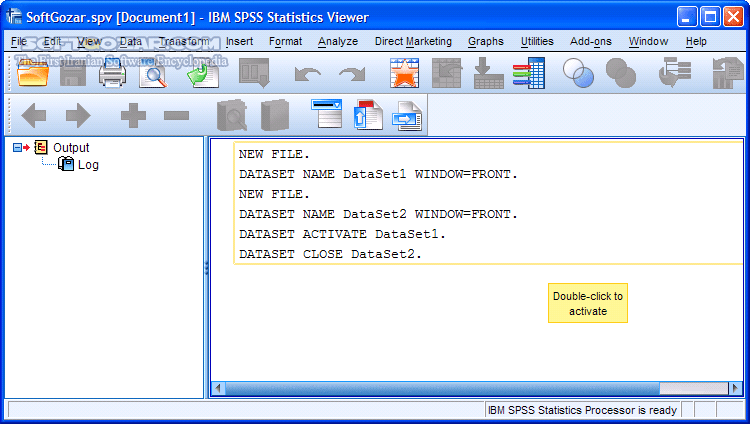Viewport: 750px width, 424px height.
Task: Click the Export output icon
Action: coord(203,74)
